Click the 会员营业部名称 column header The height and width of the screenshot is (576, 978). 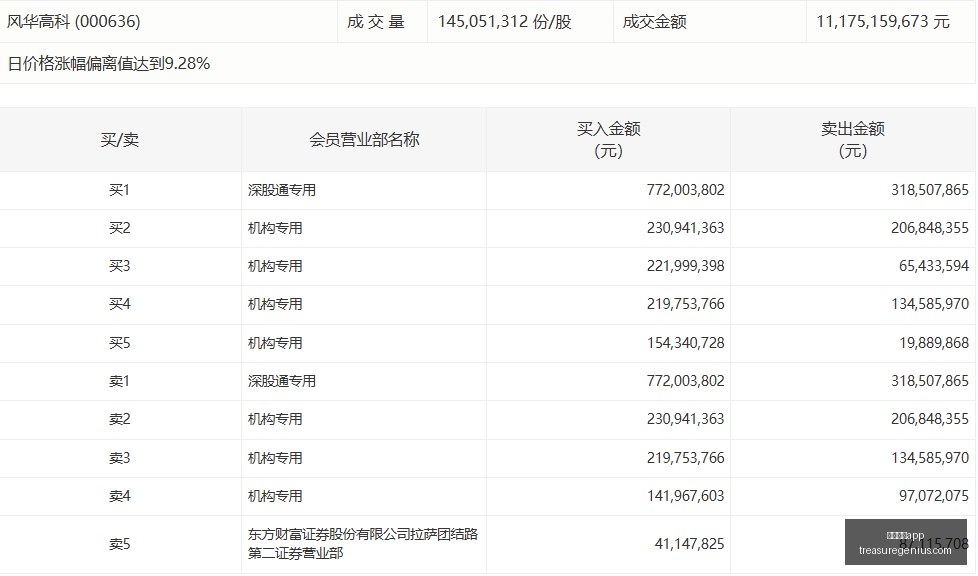point(364,140)
